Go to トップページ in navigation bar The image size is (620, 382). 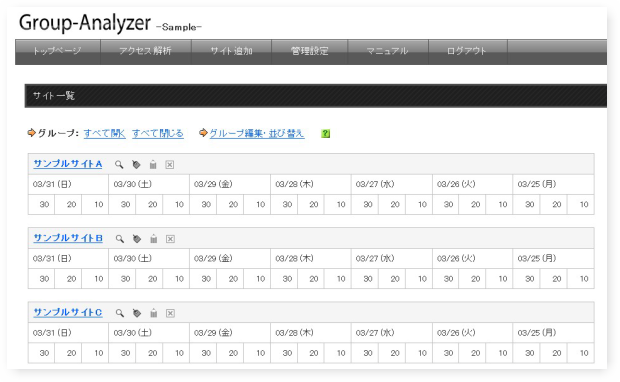[58, 51]
